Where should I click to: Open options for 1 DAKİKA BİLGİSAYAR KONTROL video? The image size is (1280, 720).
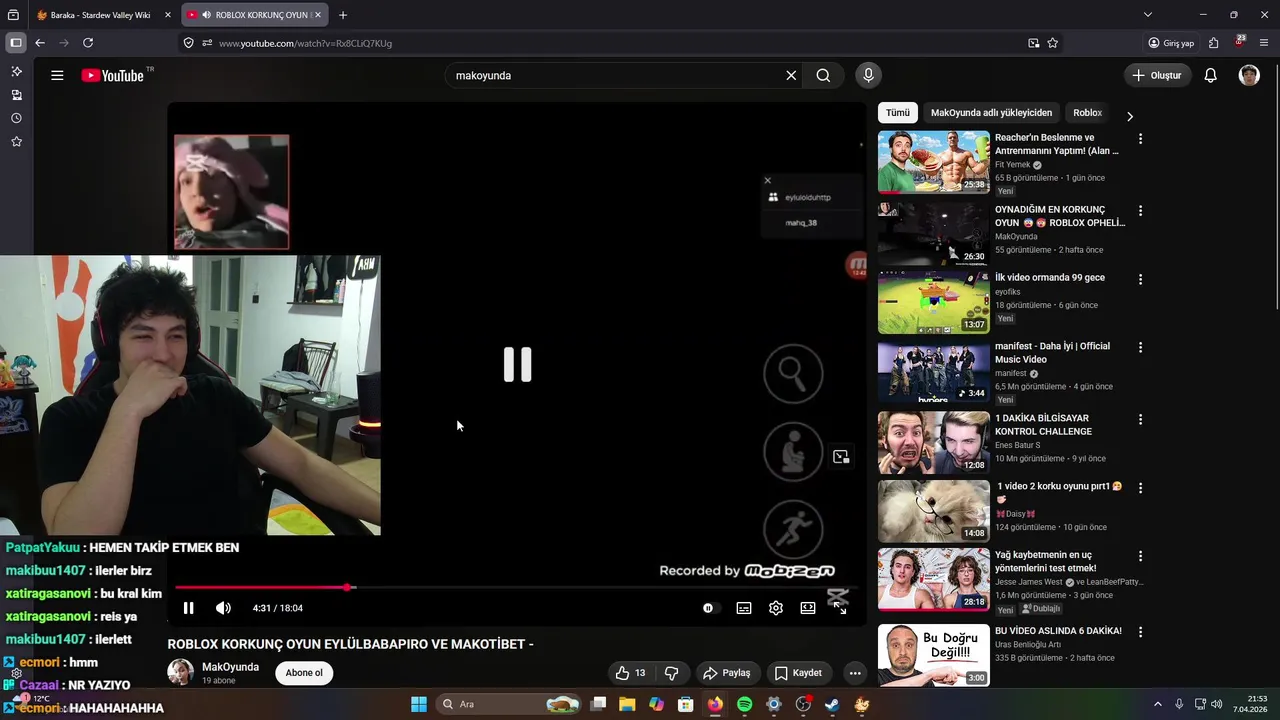[1140, 419]
